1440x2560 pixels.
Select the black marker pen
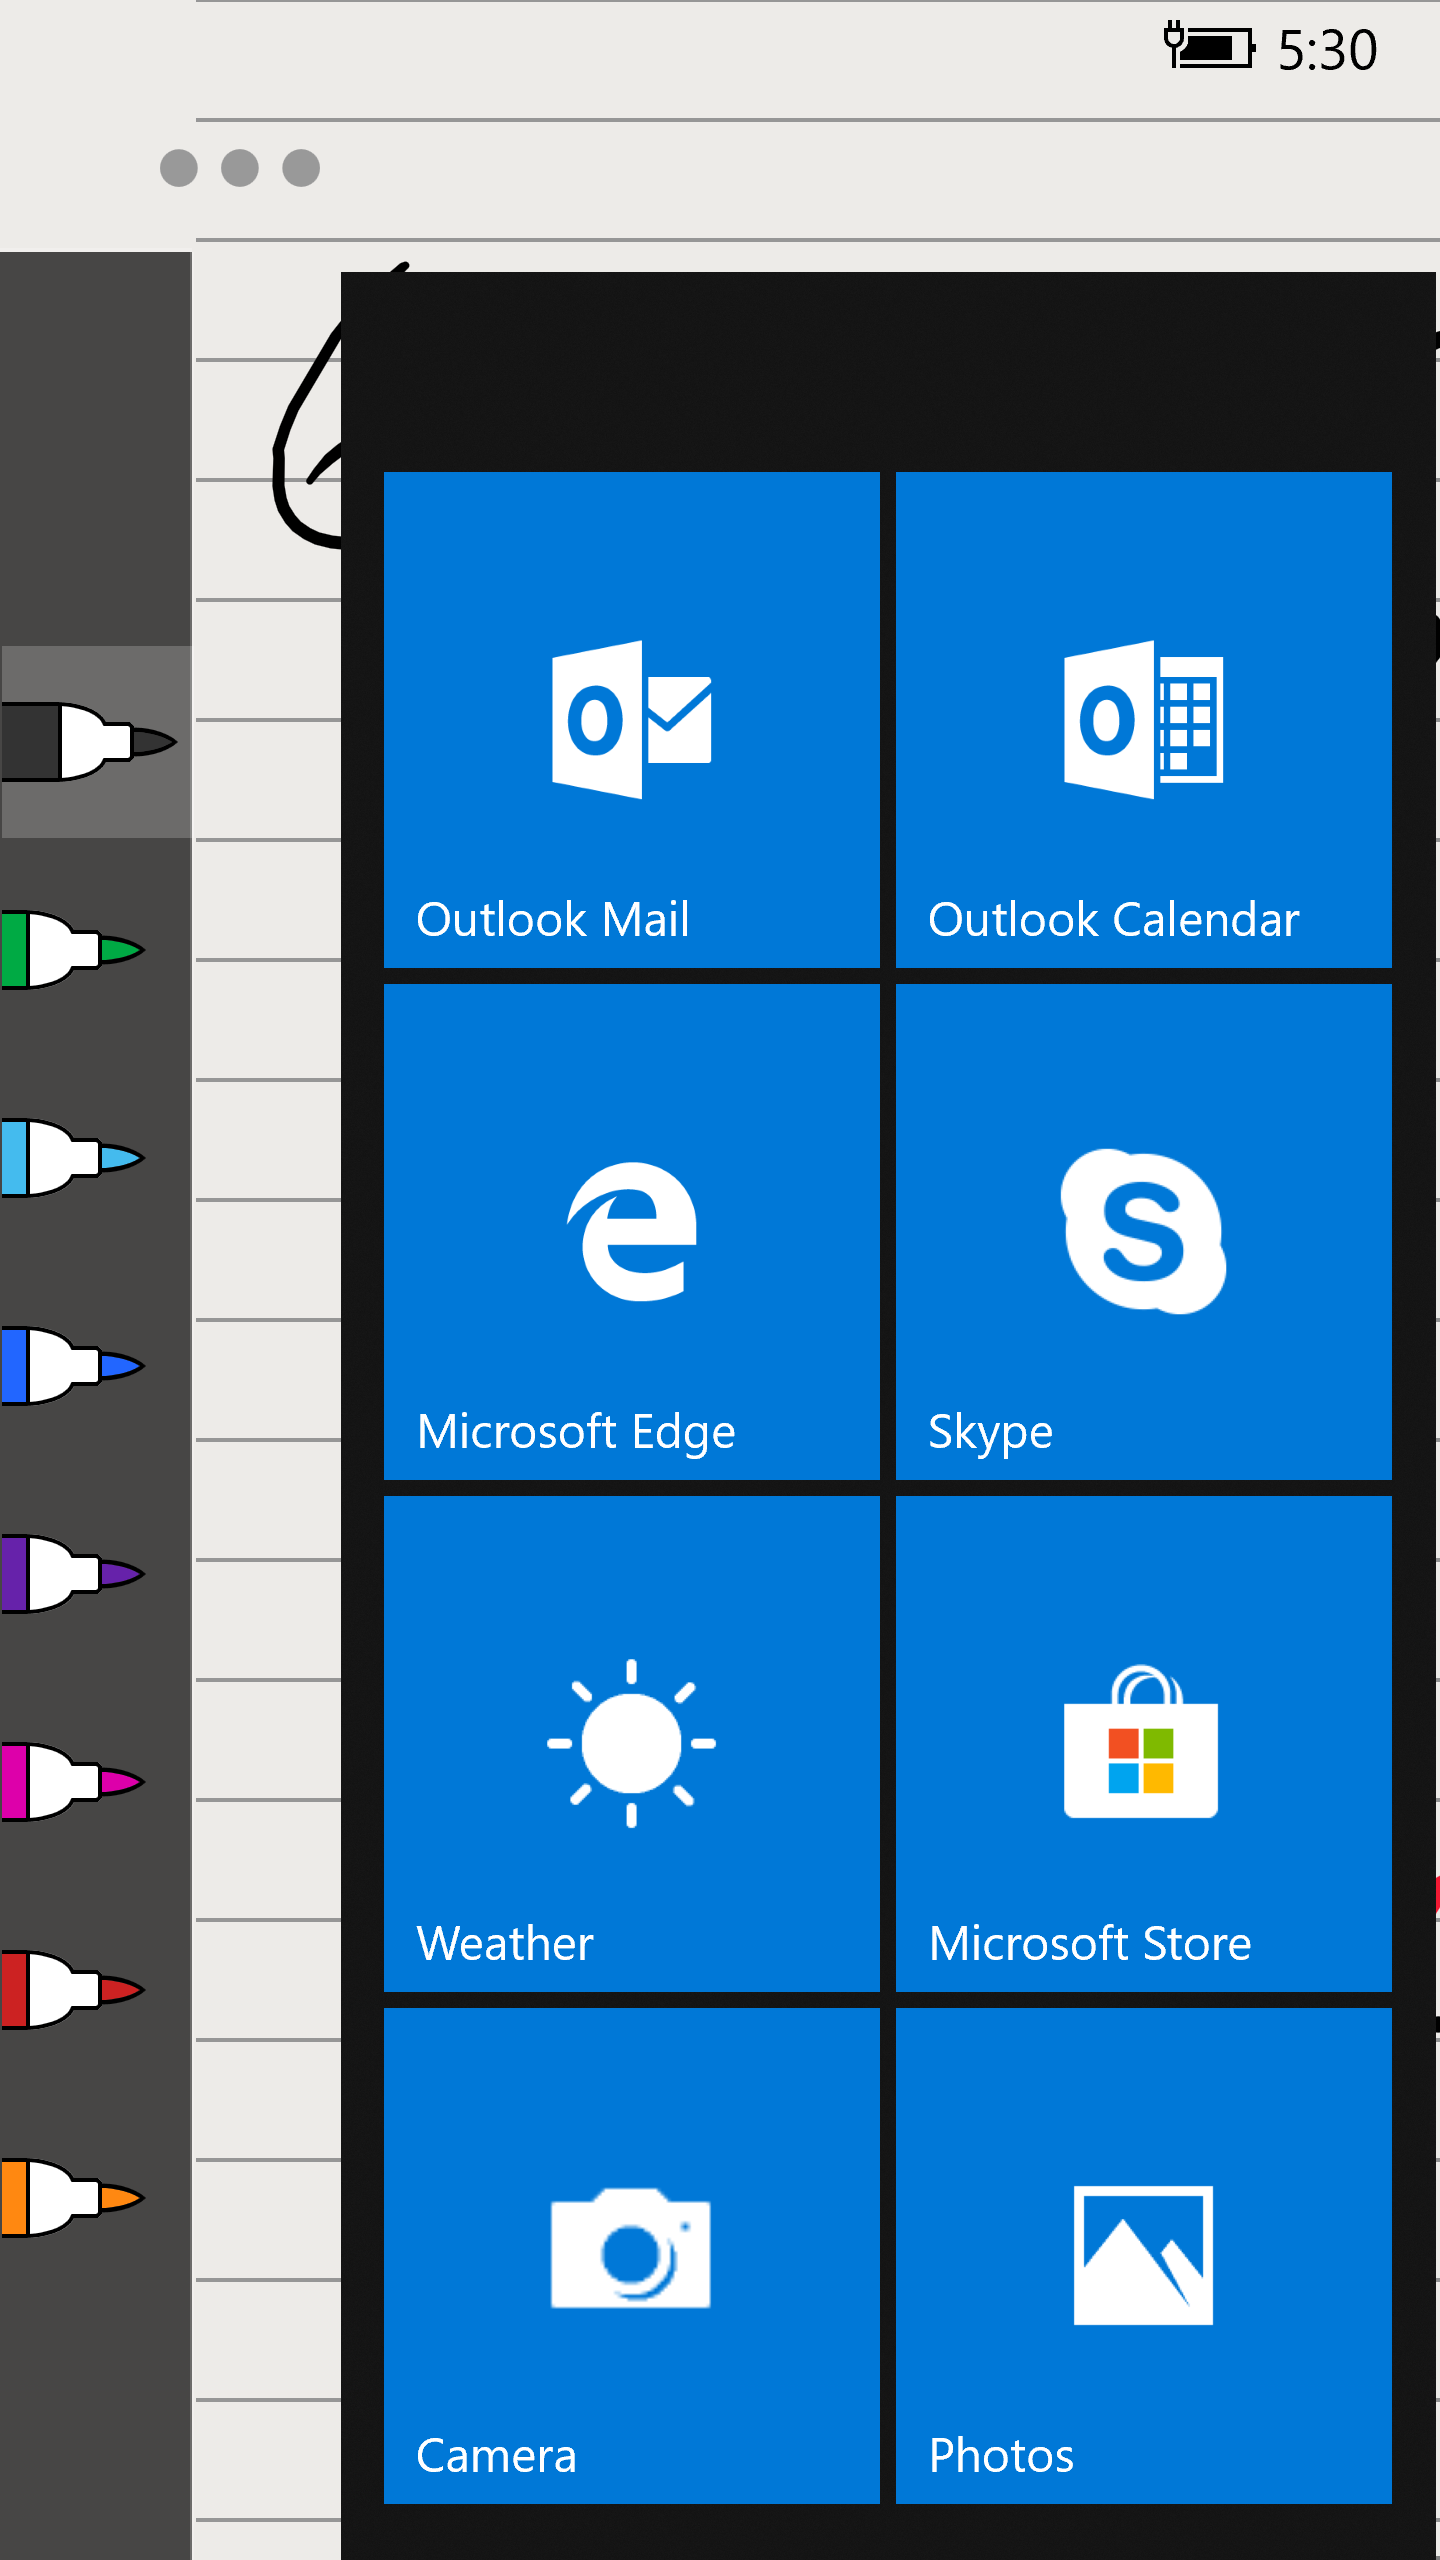pos(88,742)
